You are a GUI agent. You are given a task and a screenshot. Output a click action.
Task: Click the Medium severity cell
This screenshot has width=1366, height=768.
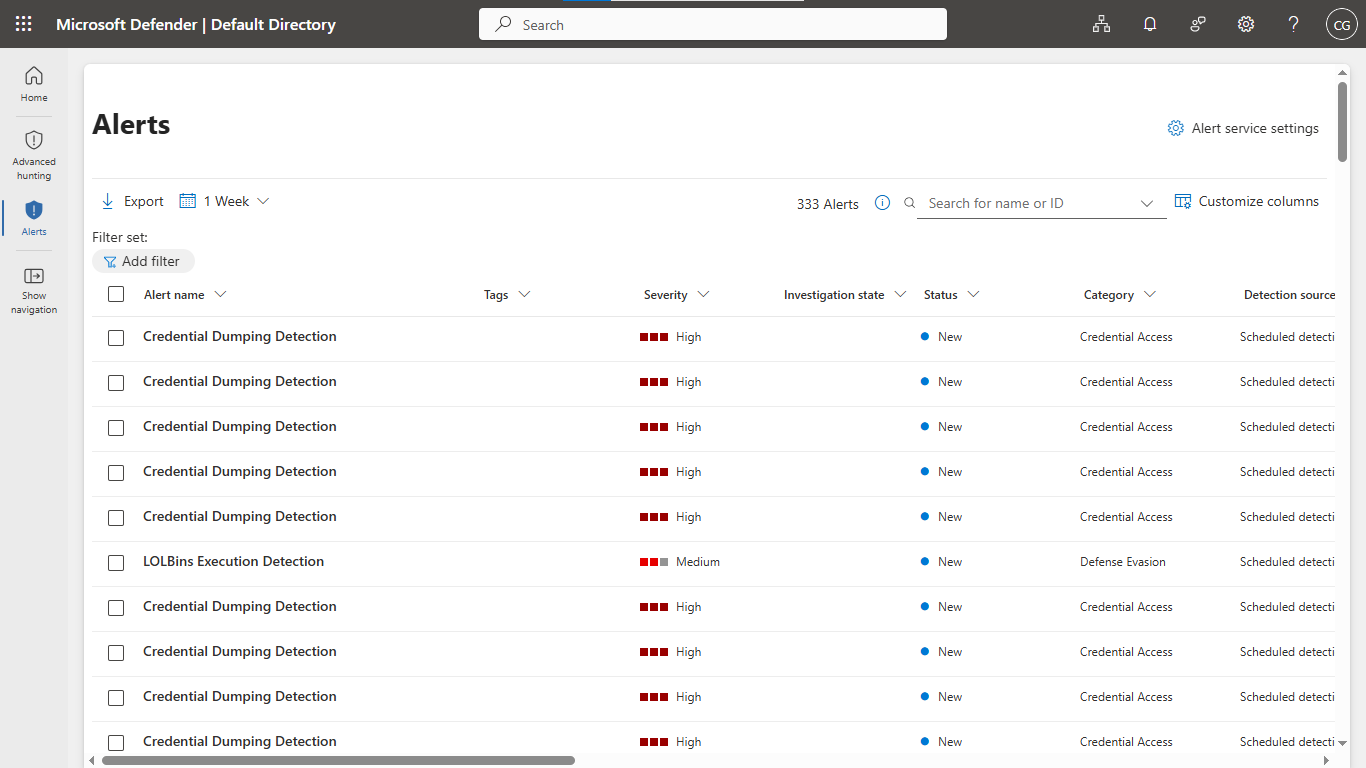point(680,562)
